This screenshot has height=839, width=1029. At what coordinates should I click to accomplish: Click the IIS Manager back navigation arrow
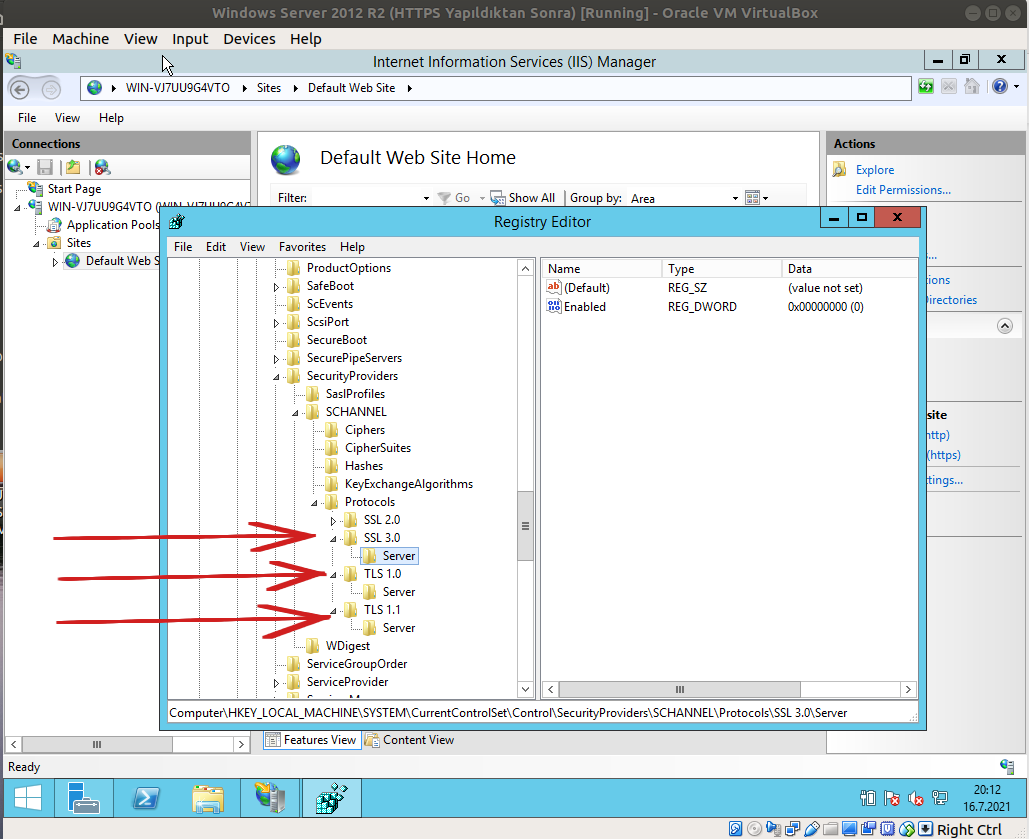point(19,89)
